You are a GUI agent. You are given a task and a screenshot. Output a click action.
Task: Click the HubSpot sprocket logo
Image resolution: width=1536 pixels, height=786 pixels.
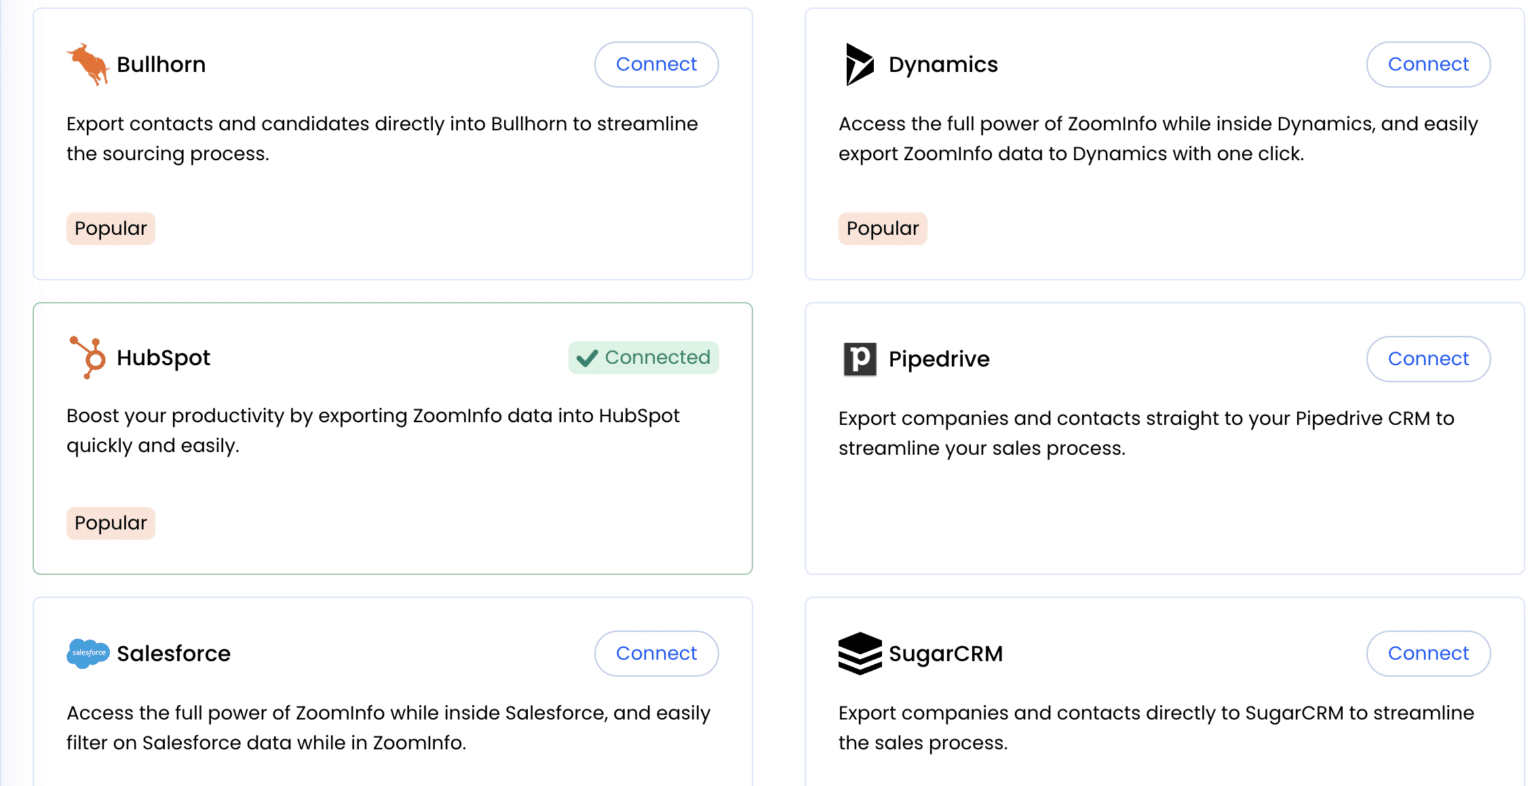coord(88,357)
